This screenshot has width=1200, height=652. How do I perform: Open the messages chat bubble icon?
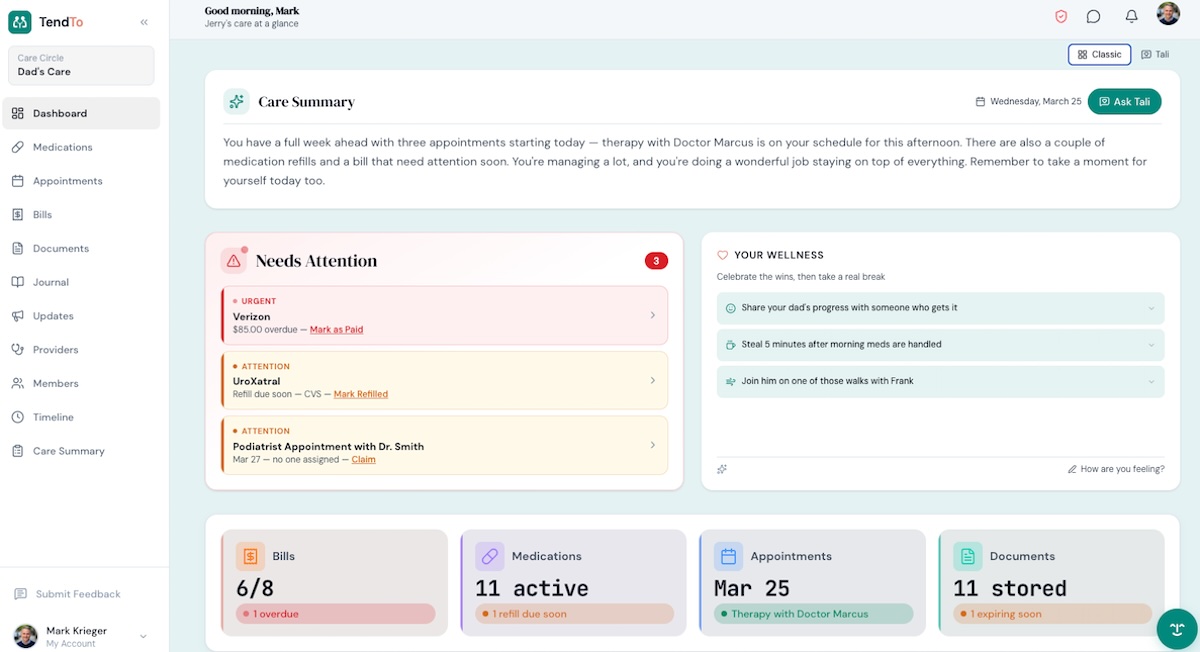(1093, 16)
